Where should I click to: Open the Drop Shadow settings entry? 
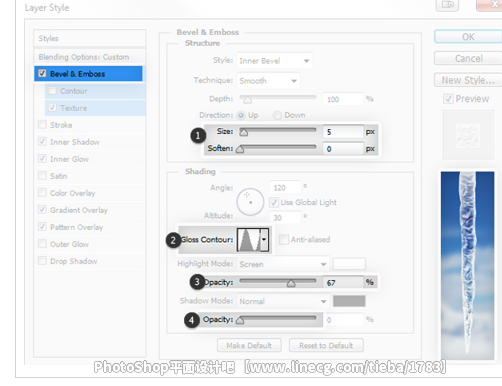tap(73, 261)
